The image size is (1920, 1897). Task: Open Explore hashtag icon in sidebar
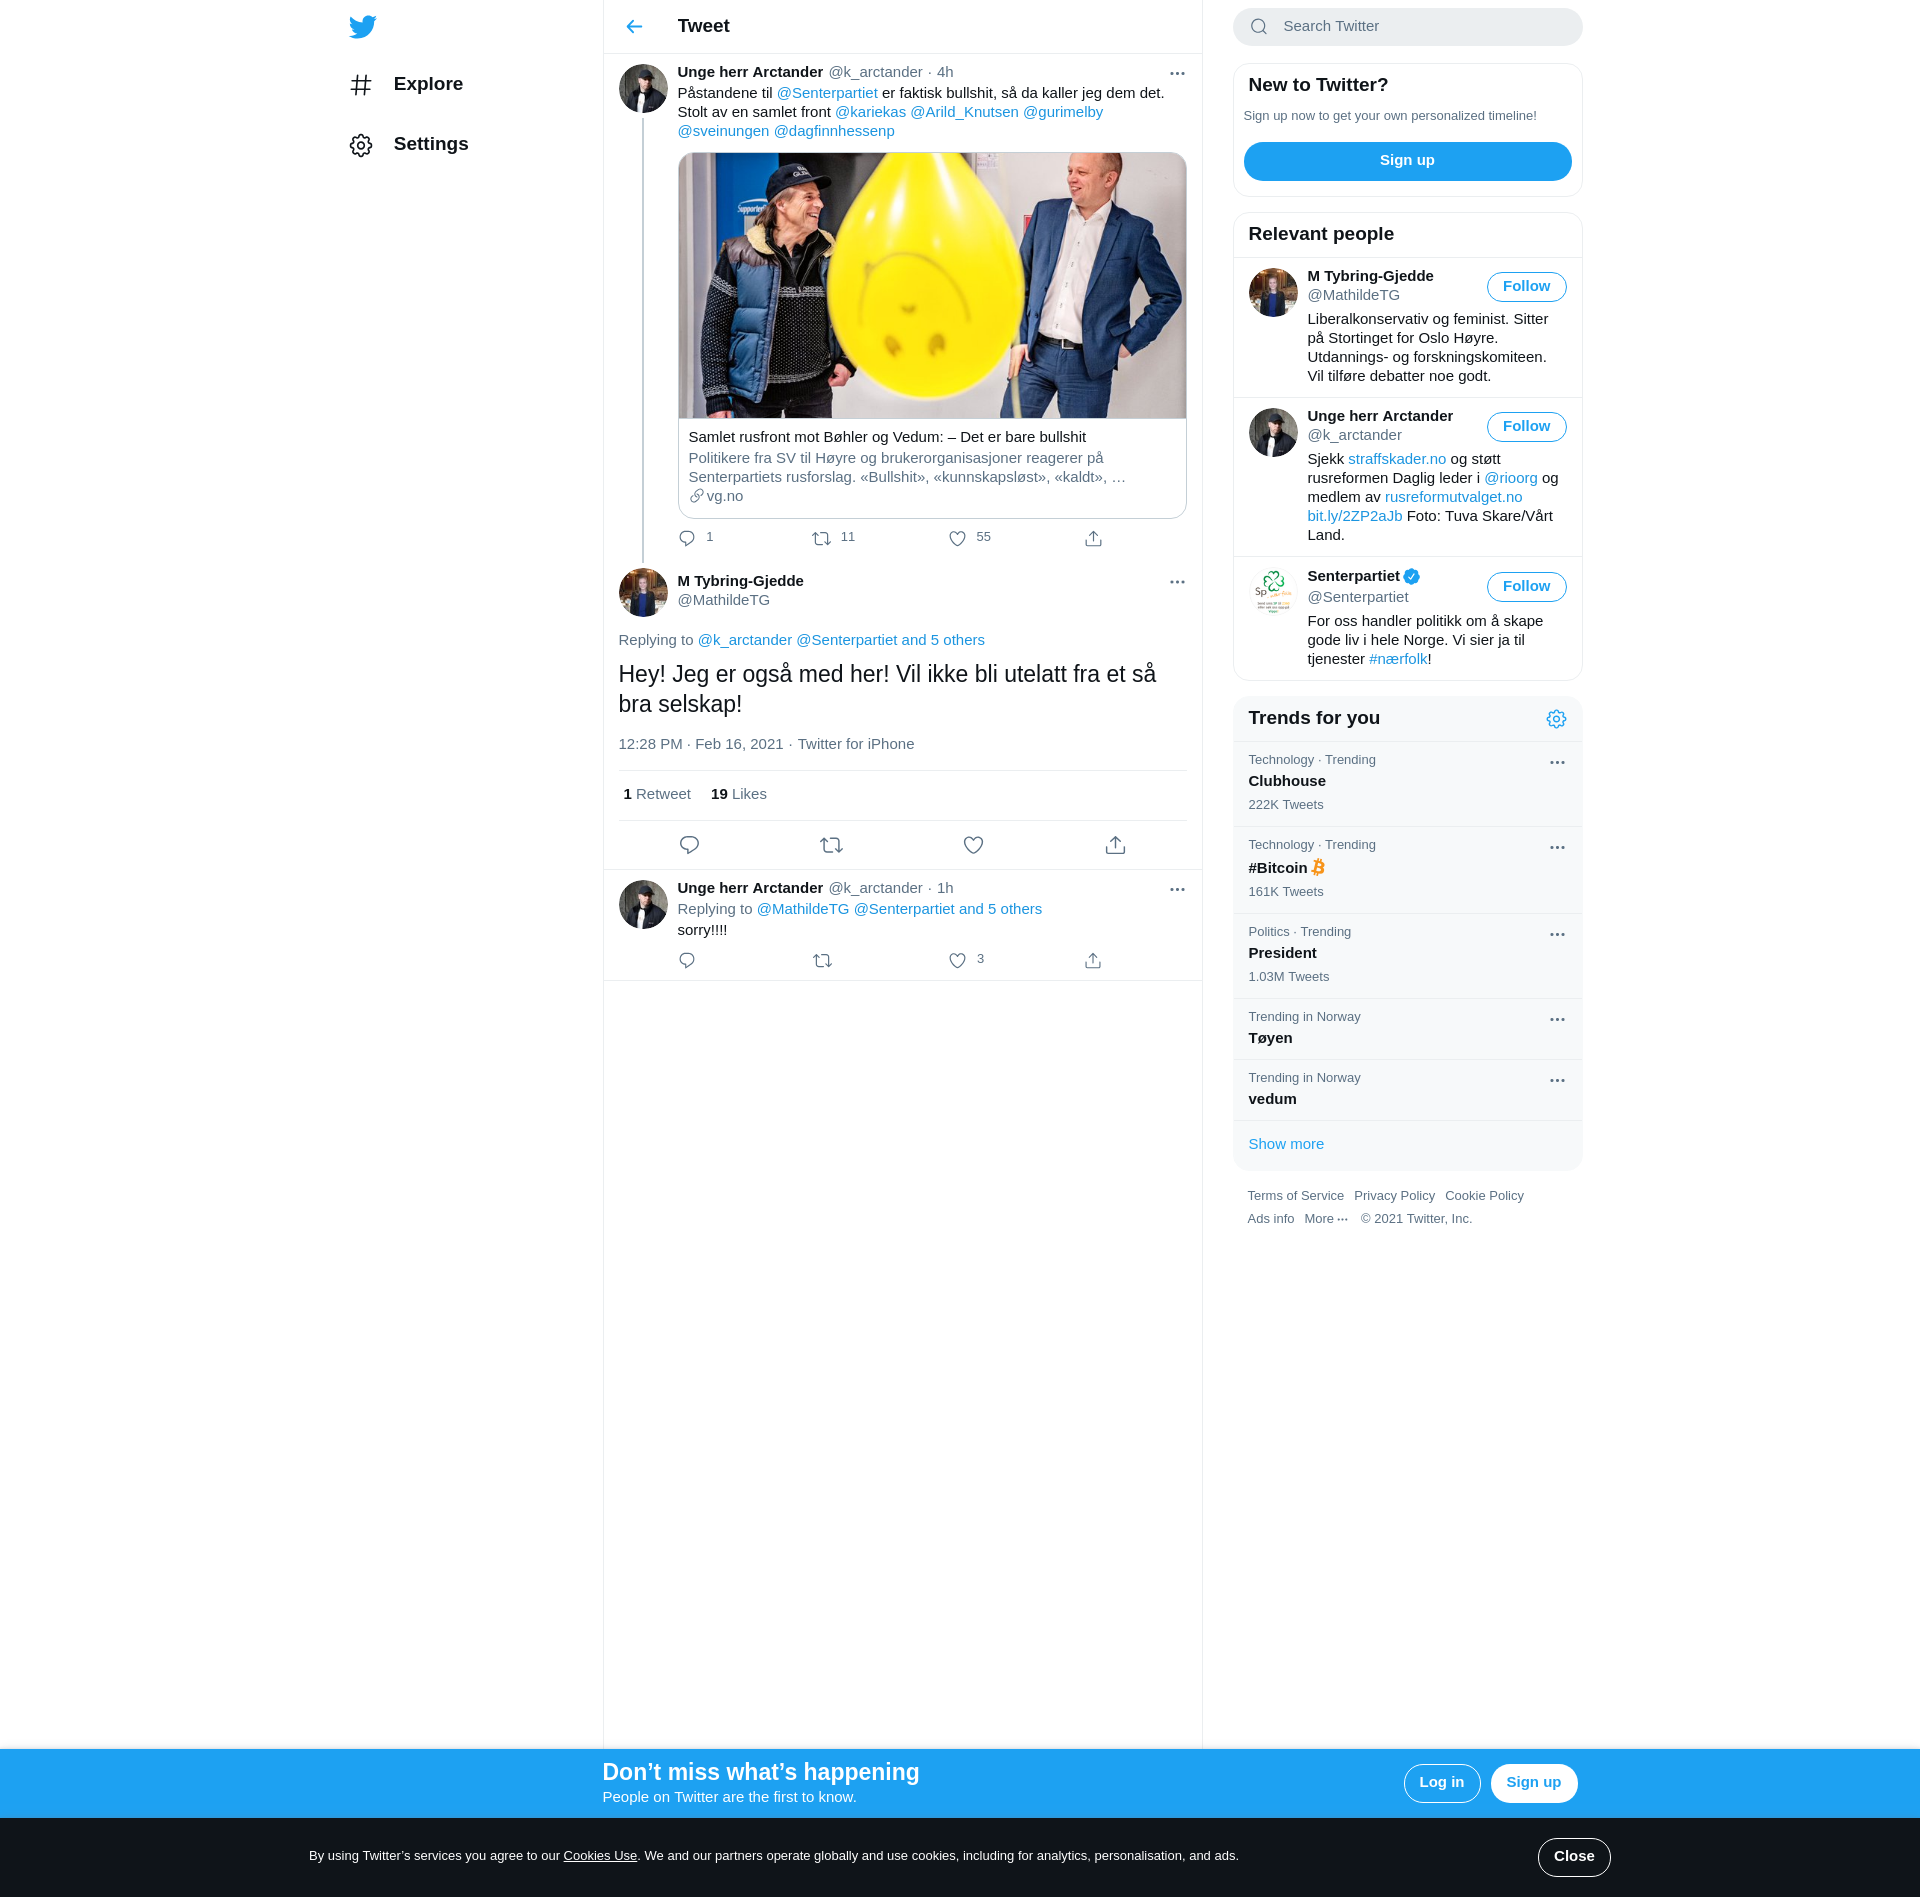361,85
